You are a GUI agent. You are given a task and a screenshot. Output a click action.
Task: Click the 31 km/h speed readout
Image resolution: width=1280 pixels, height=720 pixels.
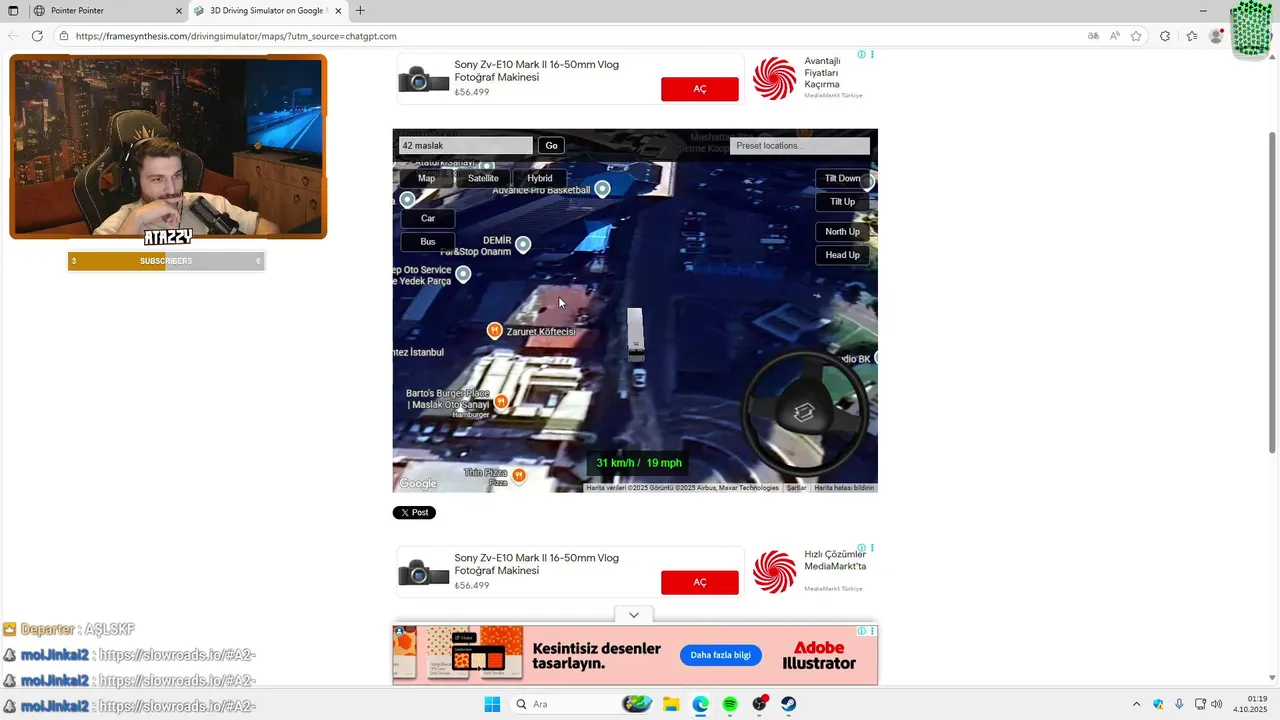[639, 463]
